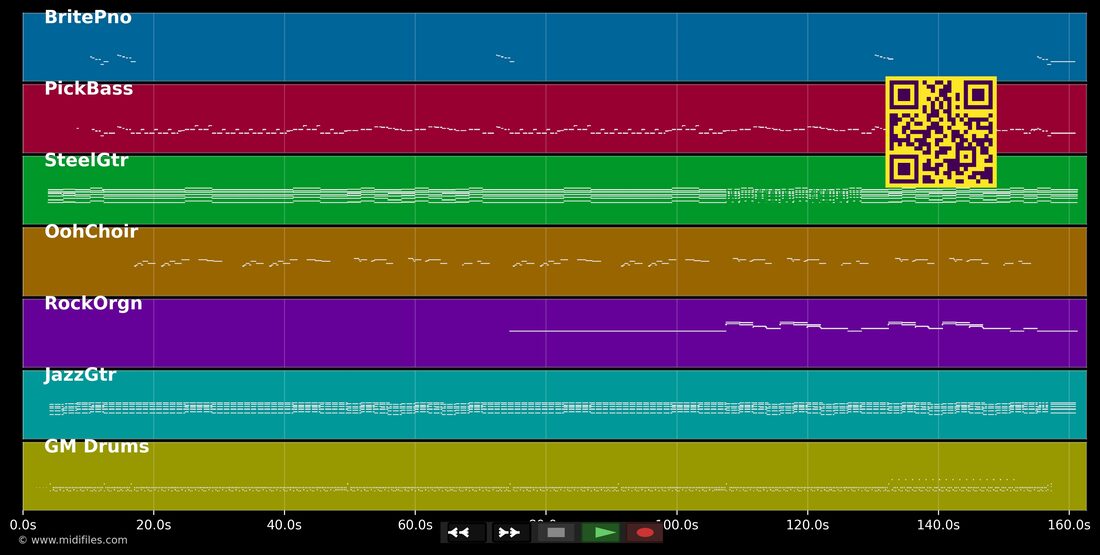Select the BritePno track label
This screenshot has width=1100, height=555.
tap(88, 18)
